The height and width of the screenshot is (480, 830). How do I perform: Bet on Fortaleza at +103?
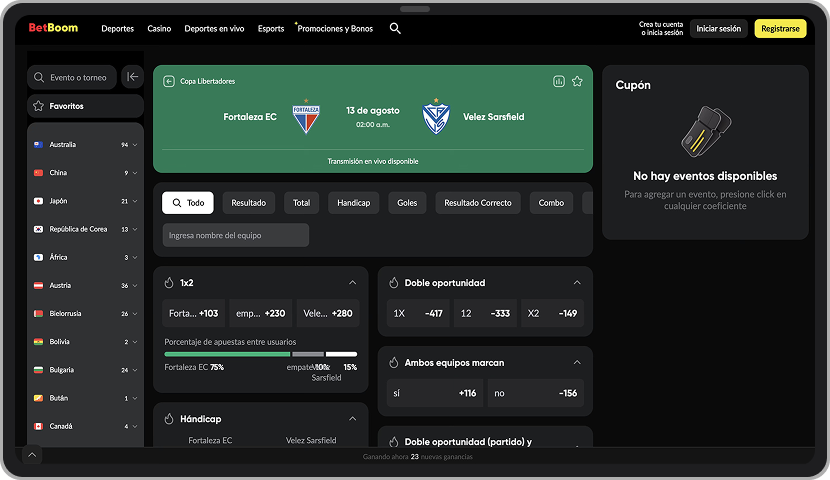(x=194, y=313)
